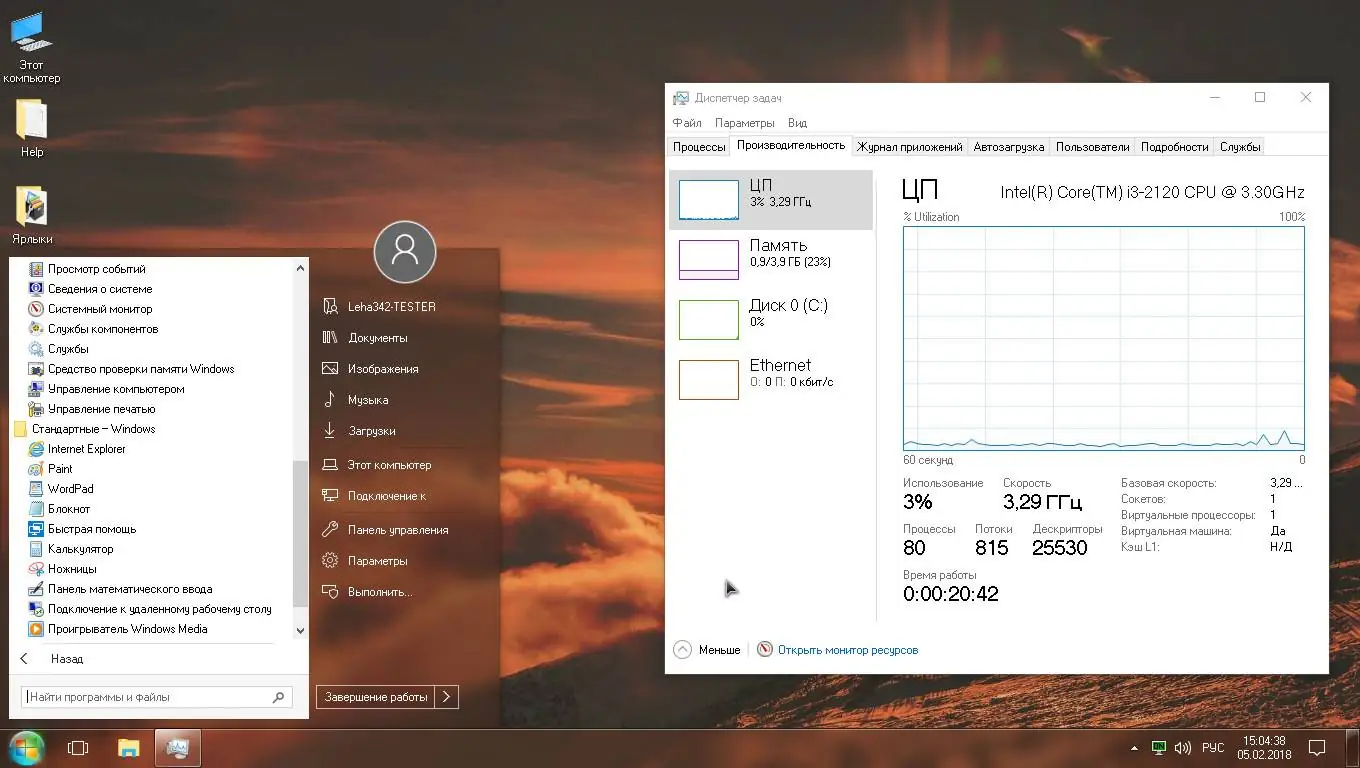Click Выполнить... in start menu
Viewport: 1360px width, 768px height.
[380, 592]
